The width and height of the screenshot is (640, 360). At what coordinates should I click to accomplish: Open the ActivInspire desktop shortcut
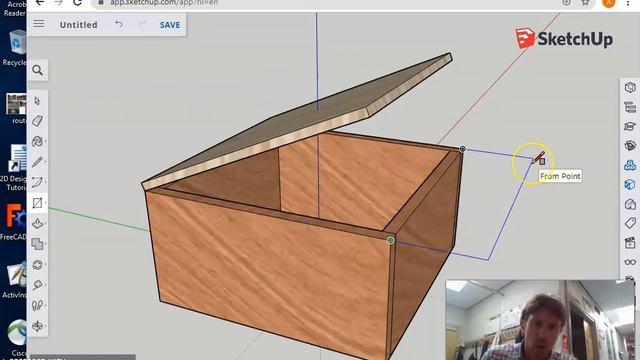point(15,280)
